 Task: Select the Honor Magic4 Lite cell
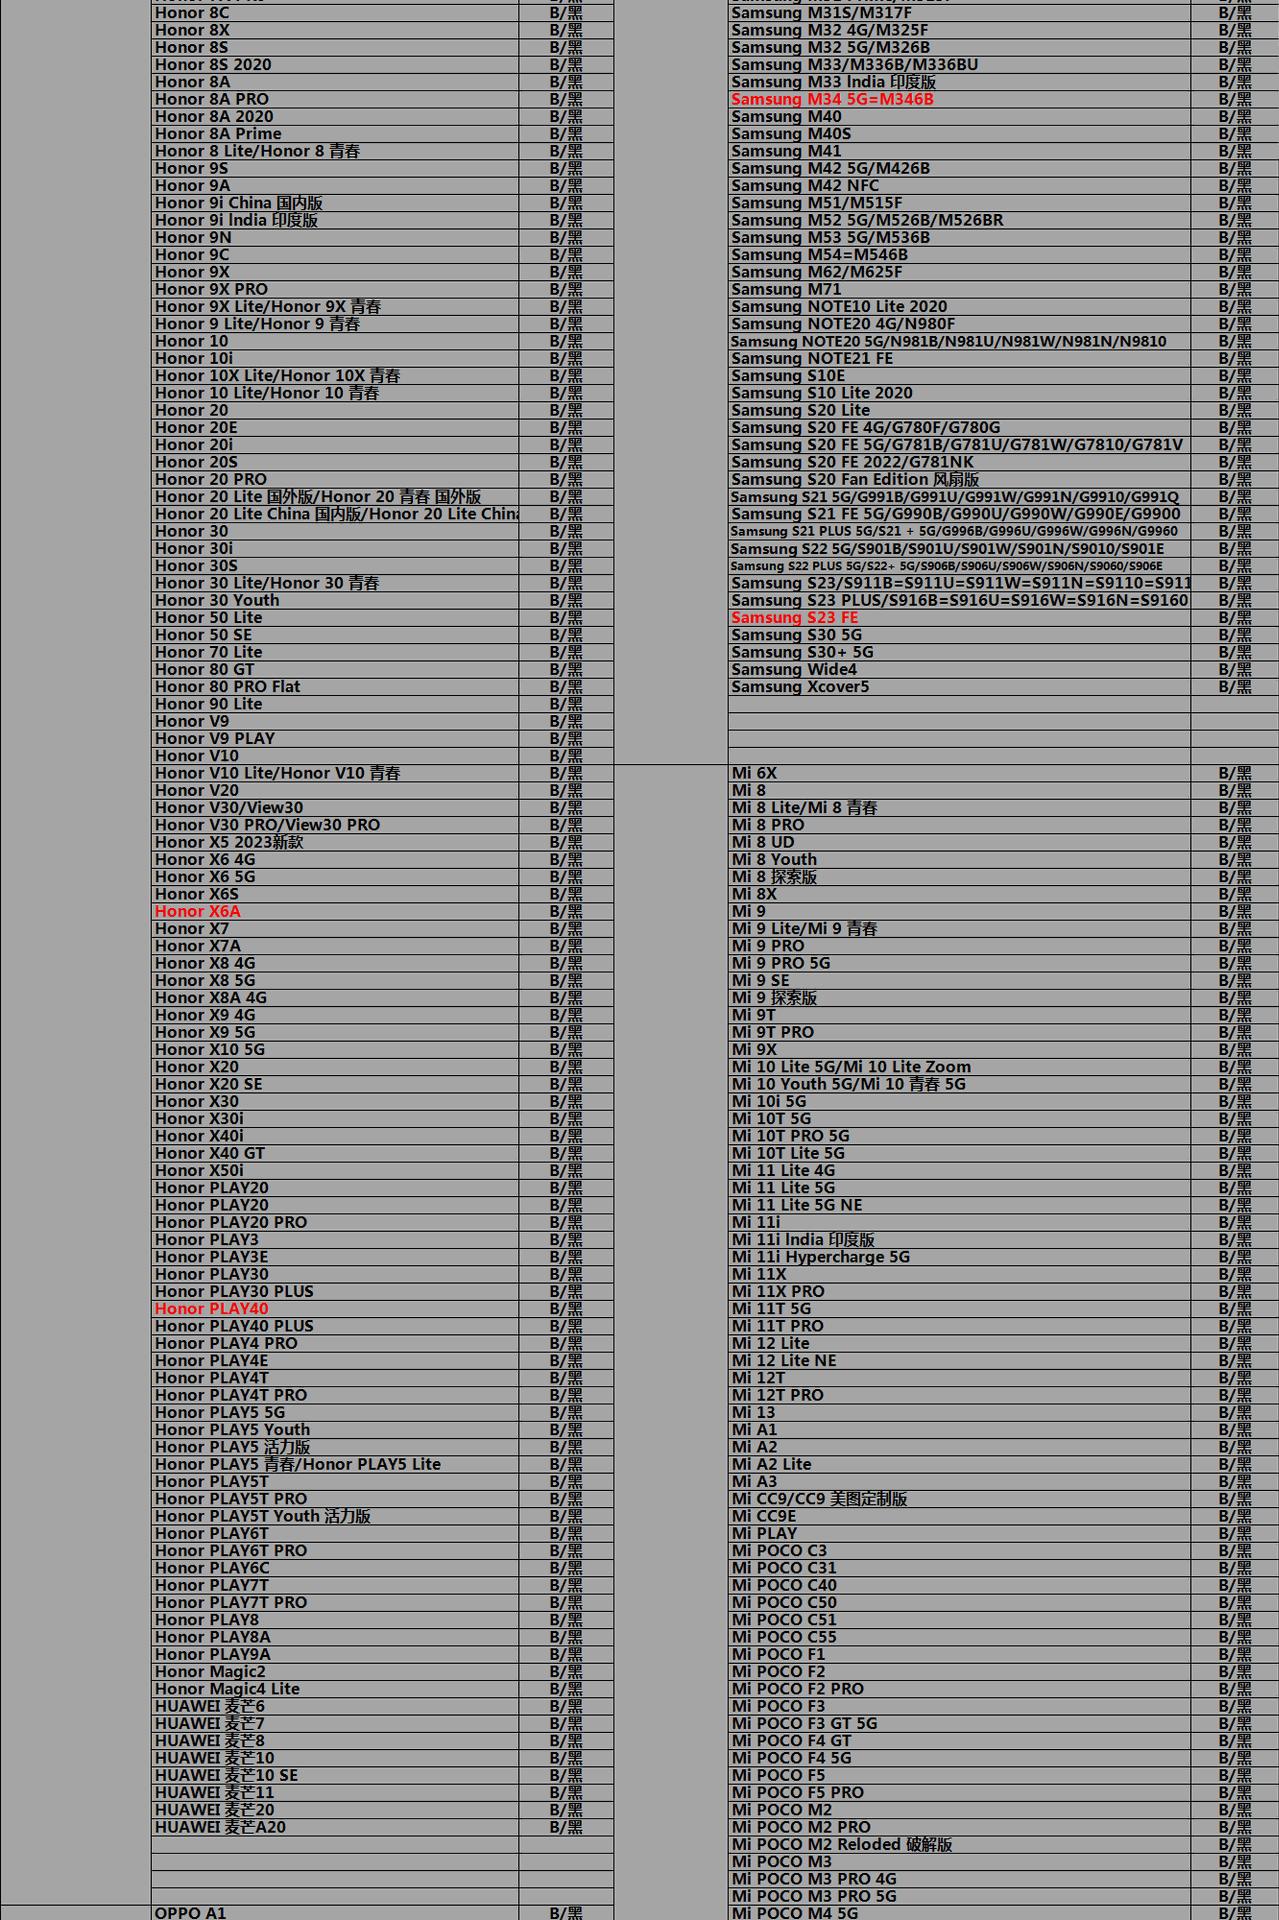coord(227,1688)
